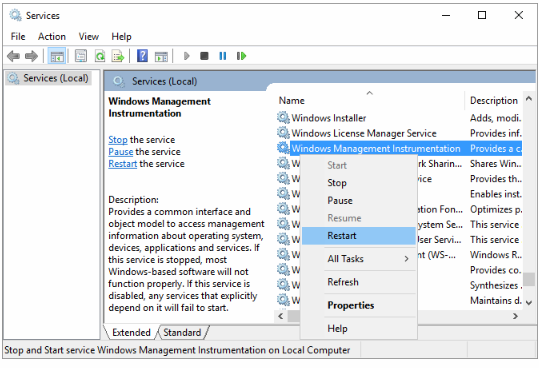Viewport: 539px width, 368px height.
Task: Click the Export List toolbar icon
Action: pos(118,56)
